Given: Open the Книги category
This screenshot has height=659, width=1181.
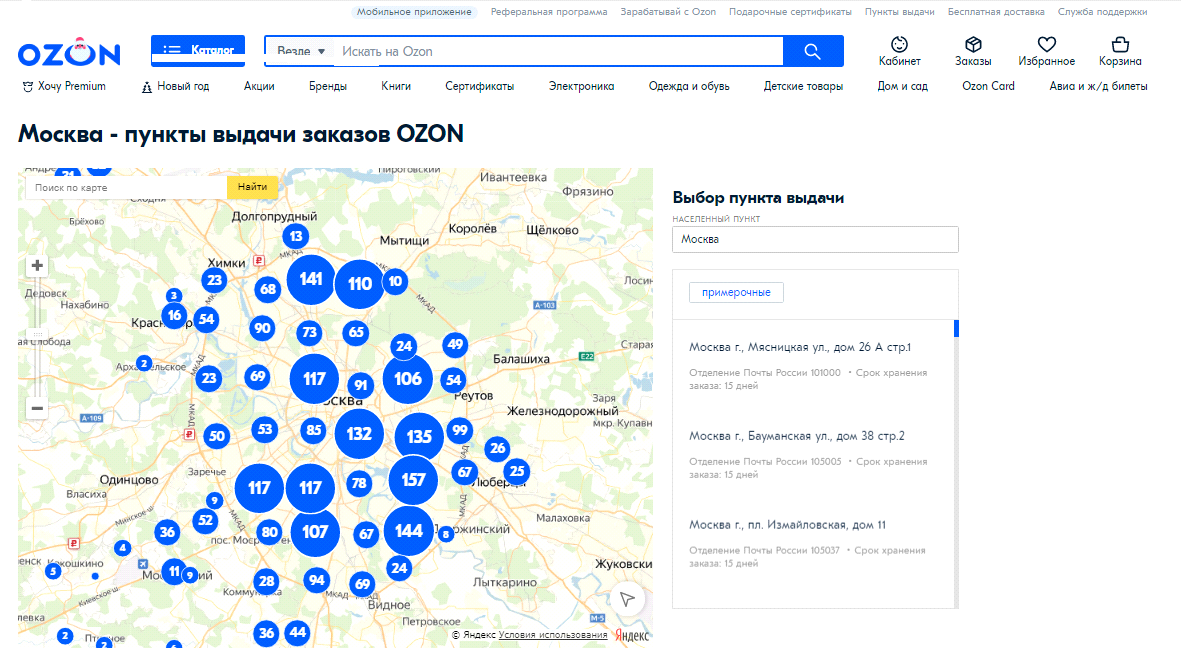Looking at the screenshot, I should (x=396, y=86).
